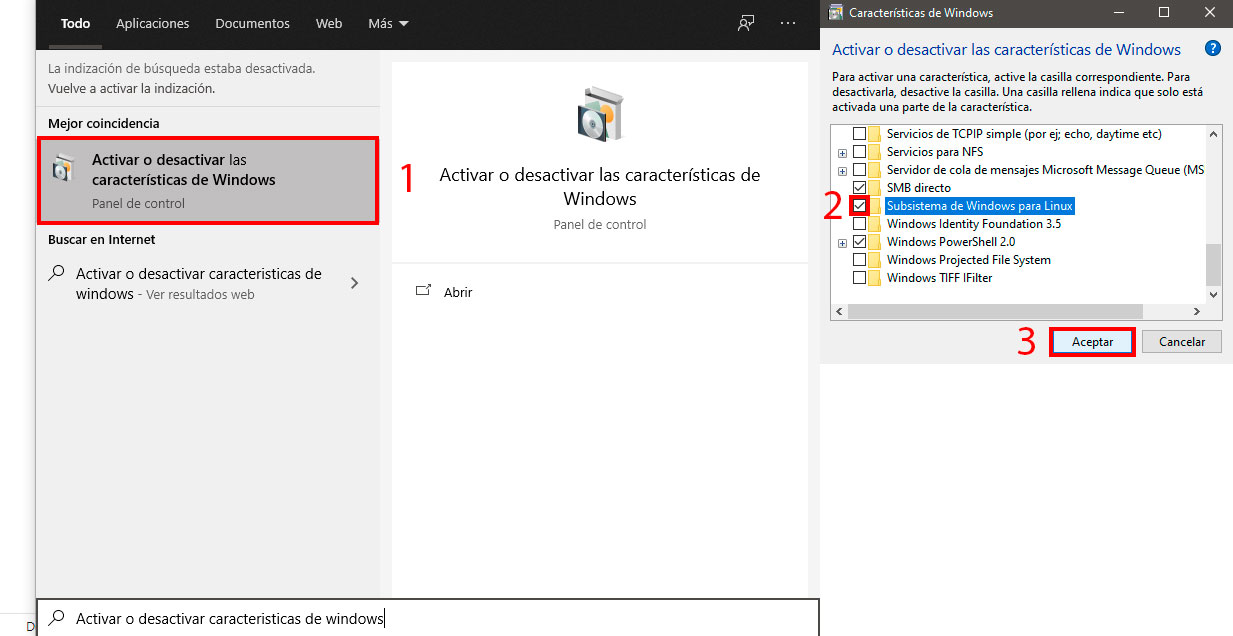Click the folder icon of Windows TIFF IFilter

pos(875,278)
